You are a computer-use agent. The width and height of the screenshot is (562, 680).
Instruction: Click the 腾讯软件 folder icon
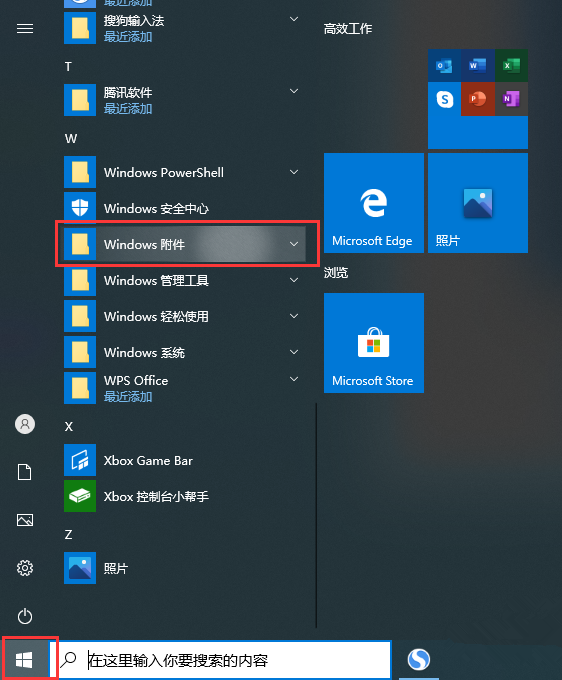point(80,100)
